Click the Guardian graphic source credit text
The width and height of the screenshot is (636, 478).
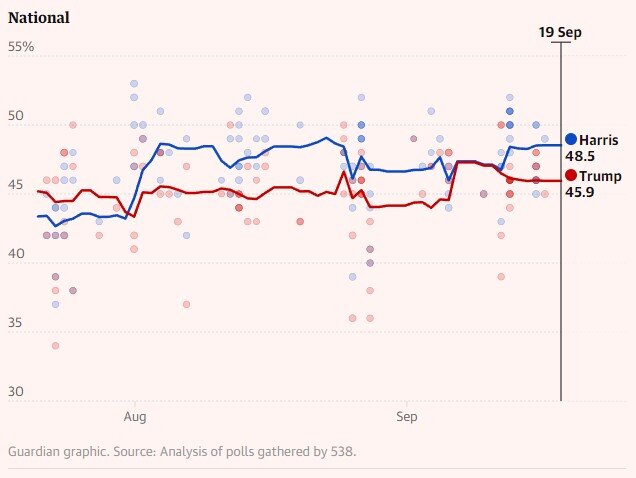(x=182, y=451)
